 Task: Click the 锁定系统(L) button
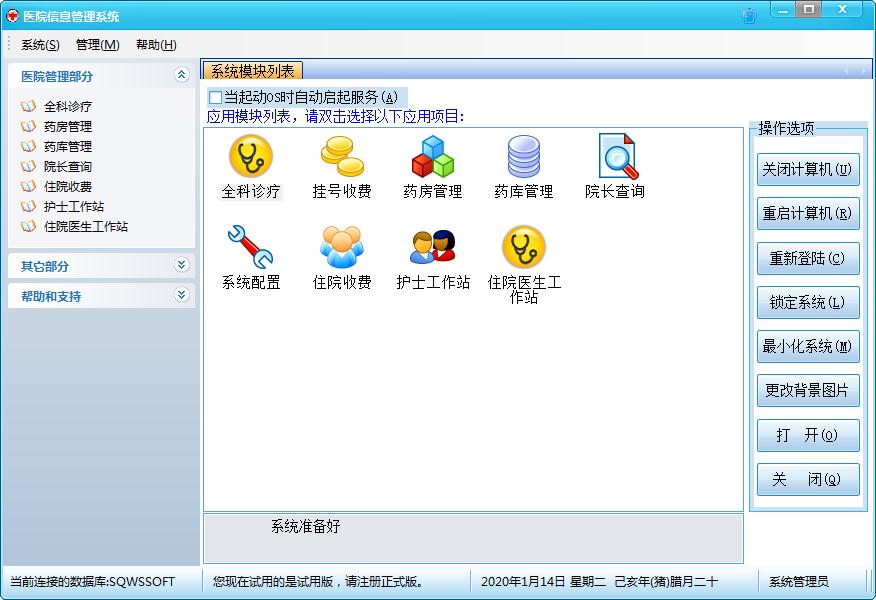click(x=808, y=302)
